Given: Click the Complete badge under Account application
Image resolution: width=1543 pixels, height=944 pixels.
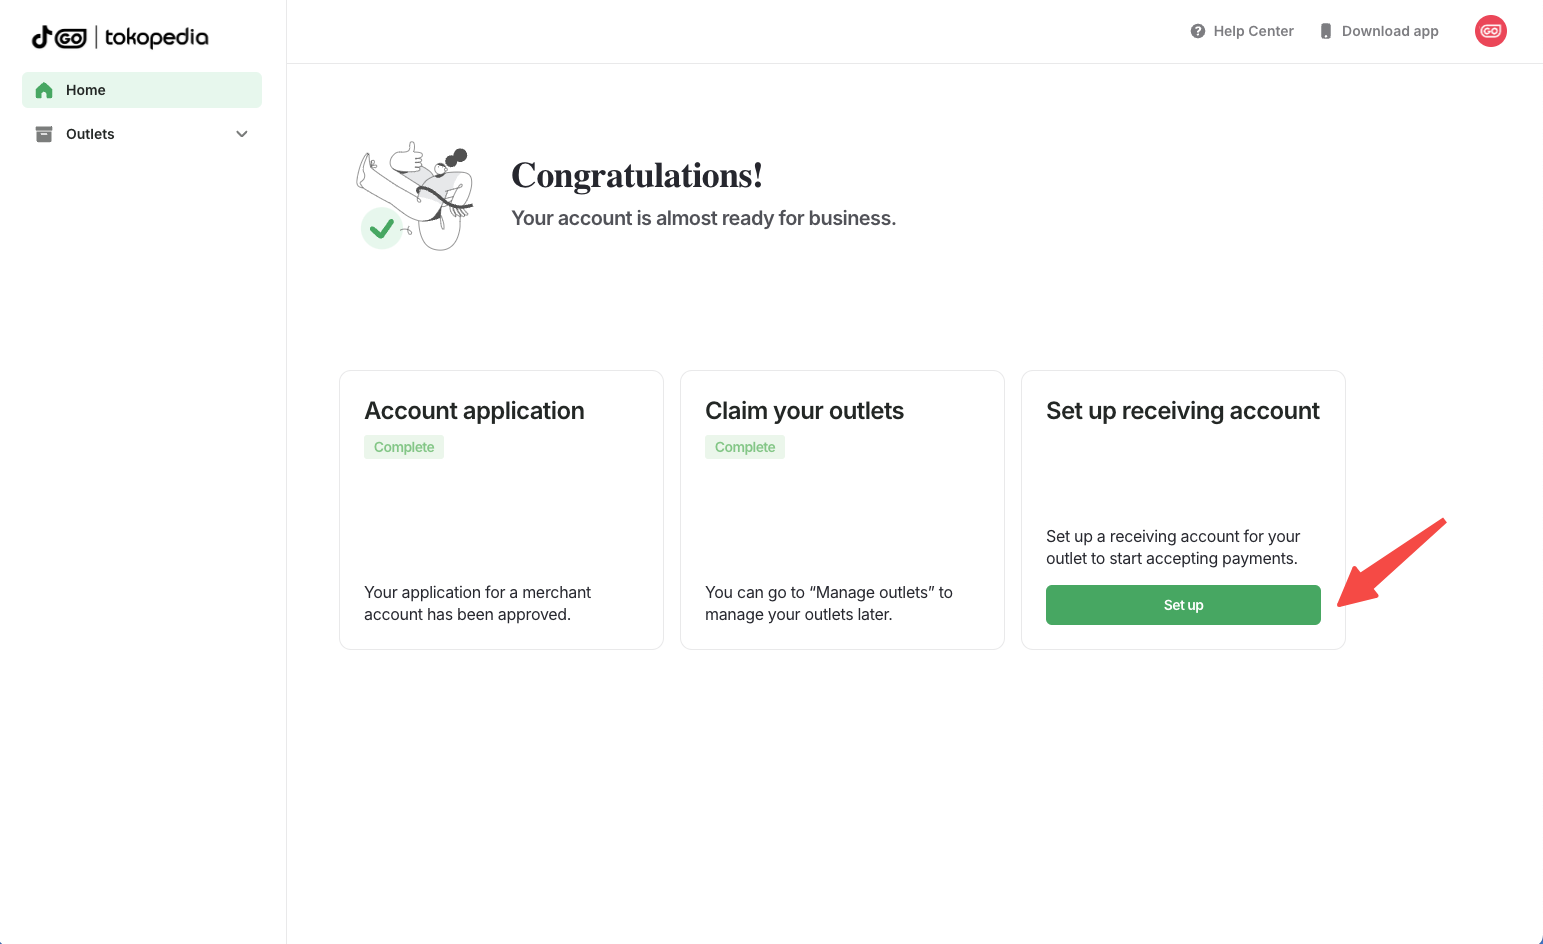Looking at the screenshot, I should [404, 447].
